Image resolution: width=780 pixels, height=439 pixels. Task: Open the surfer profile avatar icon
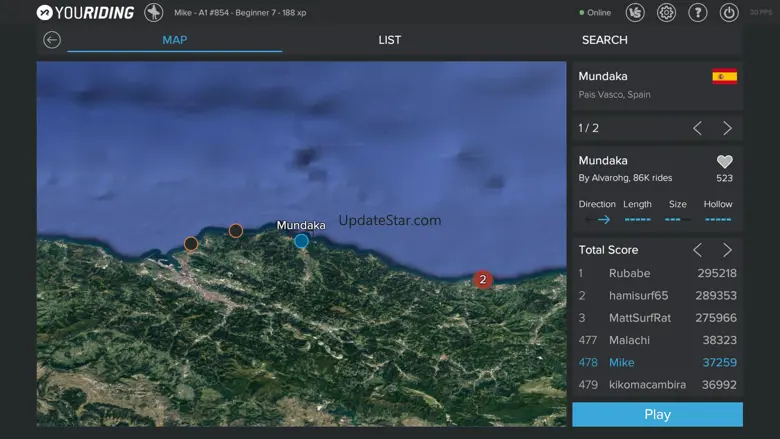point(154,12)
